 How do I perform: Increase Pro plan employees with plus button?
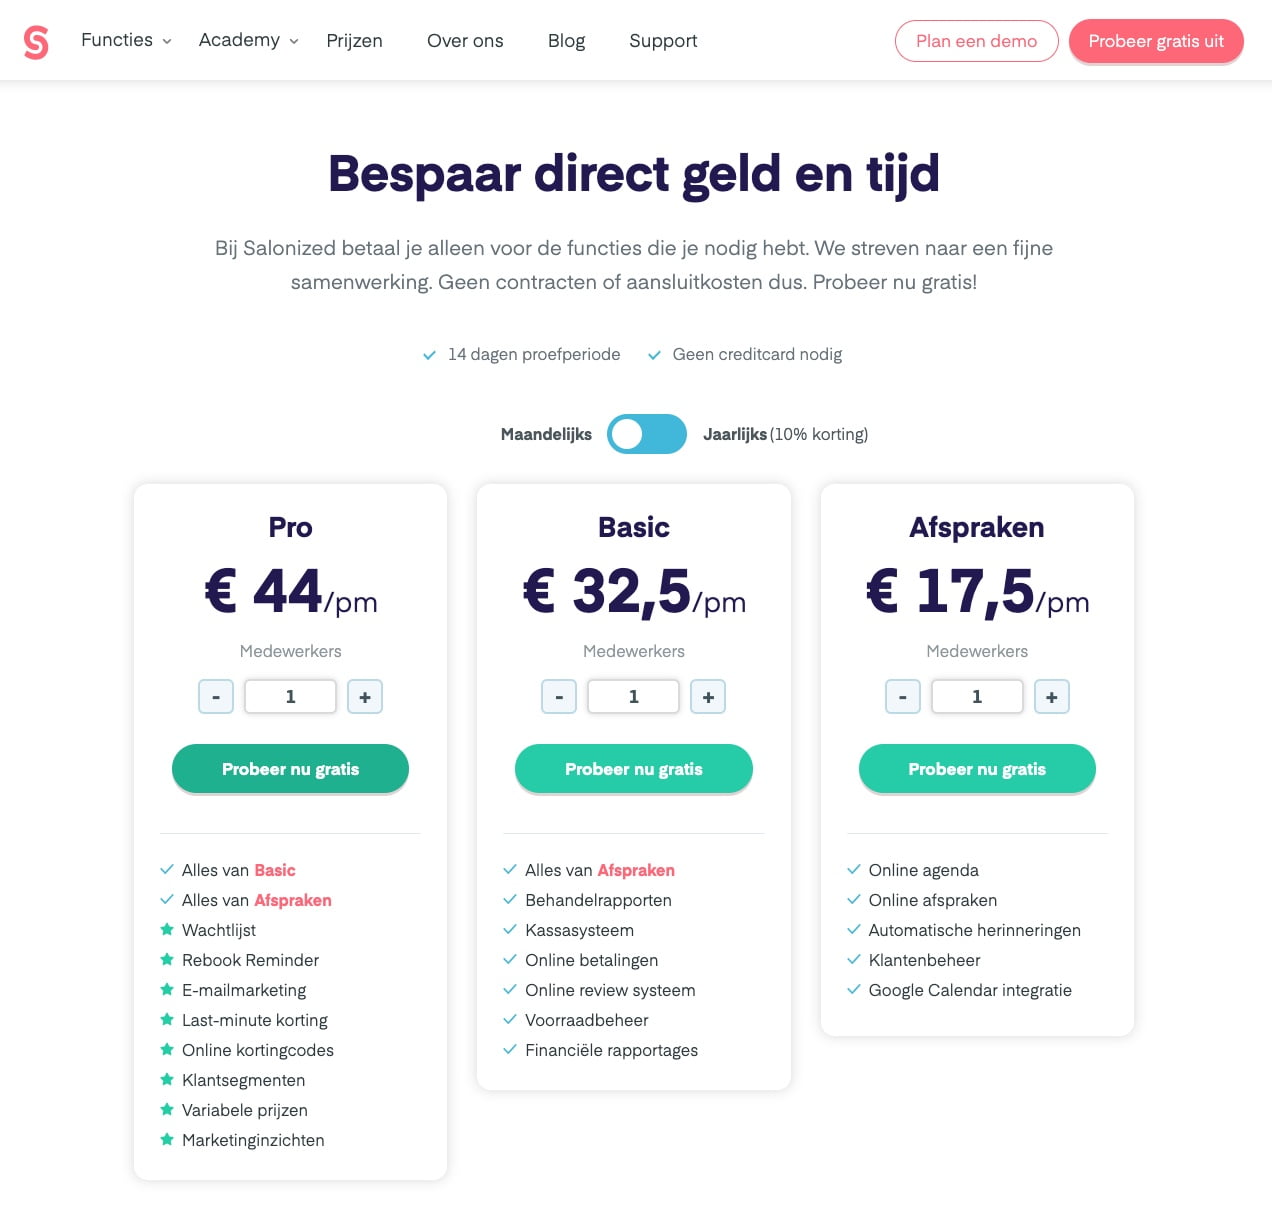tap(365, 697)
